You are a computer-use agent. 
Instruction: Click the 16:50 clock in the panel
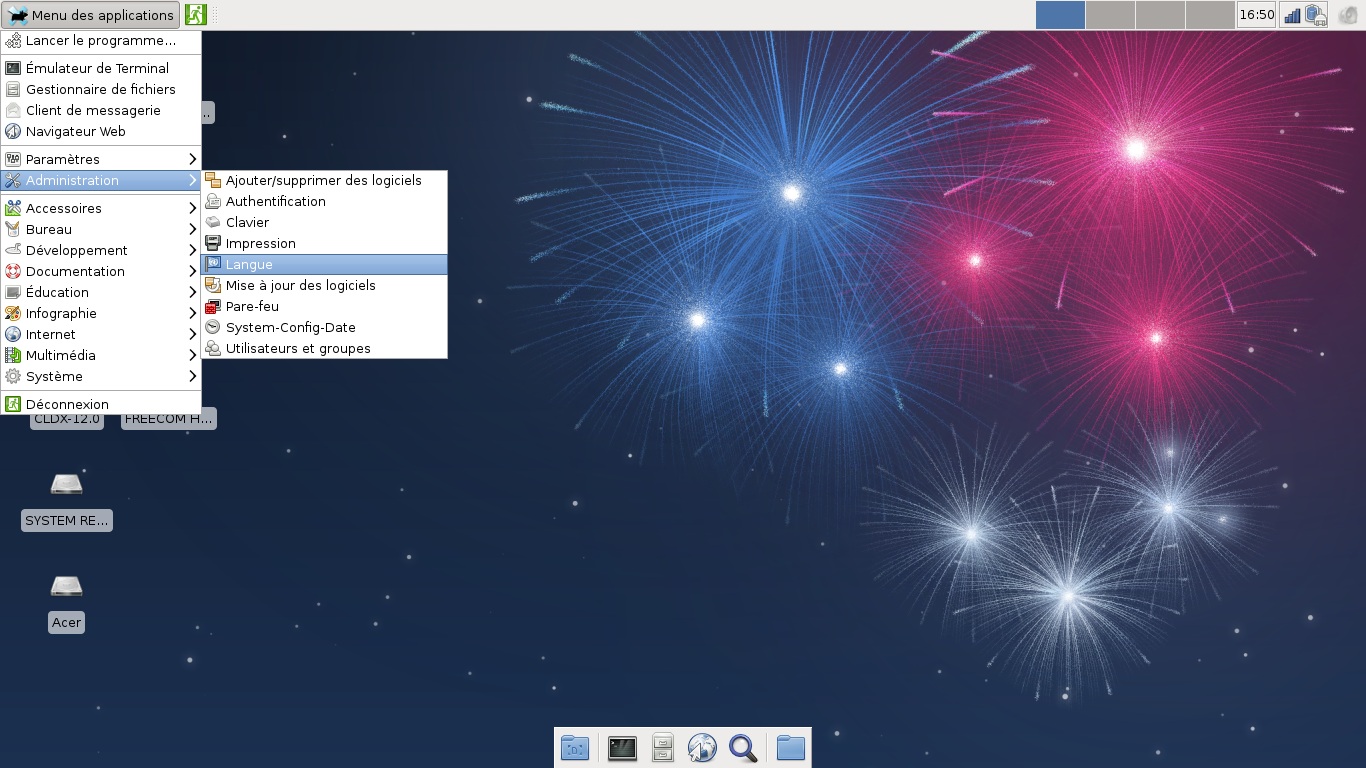pyautogui.click(x=1256, y=15)
